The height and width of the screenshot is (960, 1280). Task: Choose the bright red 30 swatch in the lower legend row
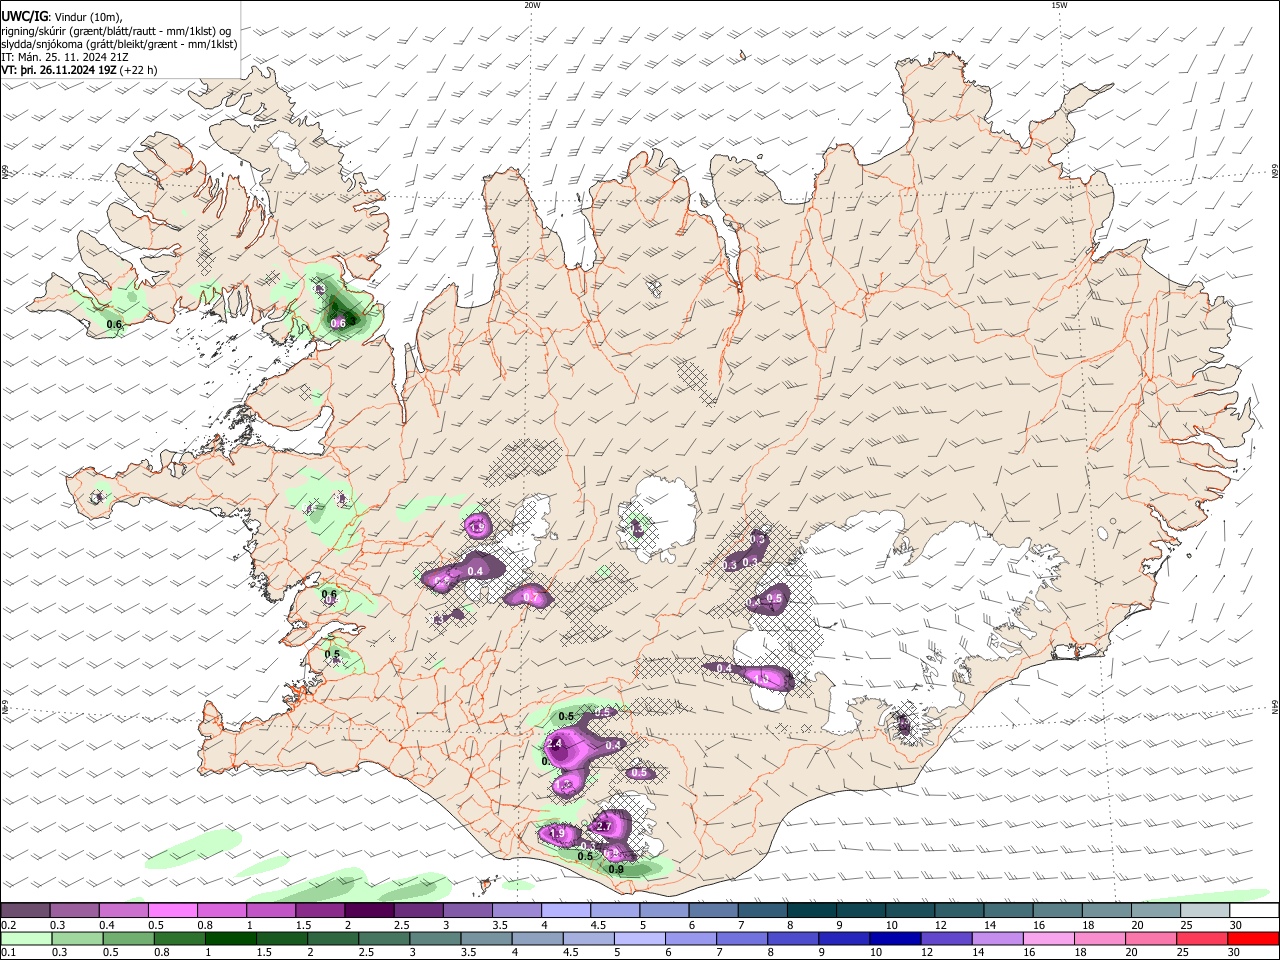click(1255, 938)
